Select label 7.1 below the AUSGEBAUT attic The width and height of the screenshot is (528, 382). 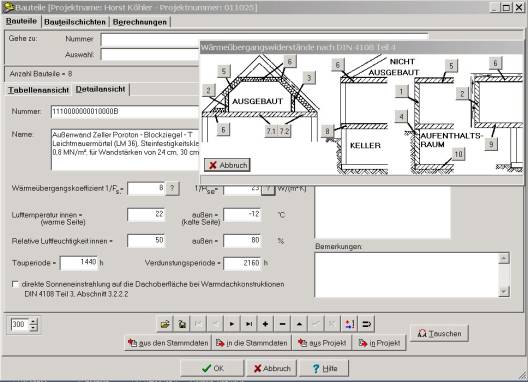click(x=271, y=131)
